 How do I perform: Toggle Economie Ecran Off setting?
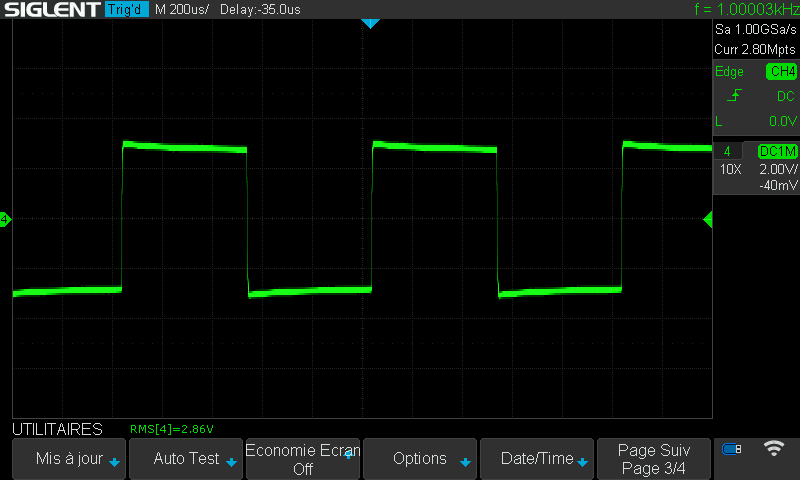[304, 459]
